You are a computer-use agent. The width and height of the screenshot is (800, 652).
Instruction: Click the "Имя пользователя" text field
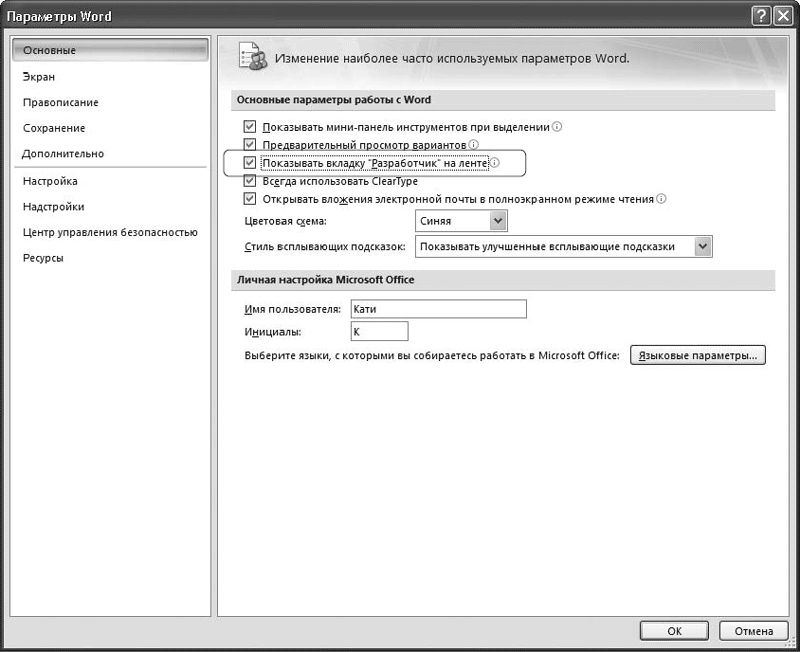coord(438,310)
